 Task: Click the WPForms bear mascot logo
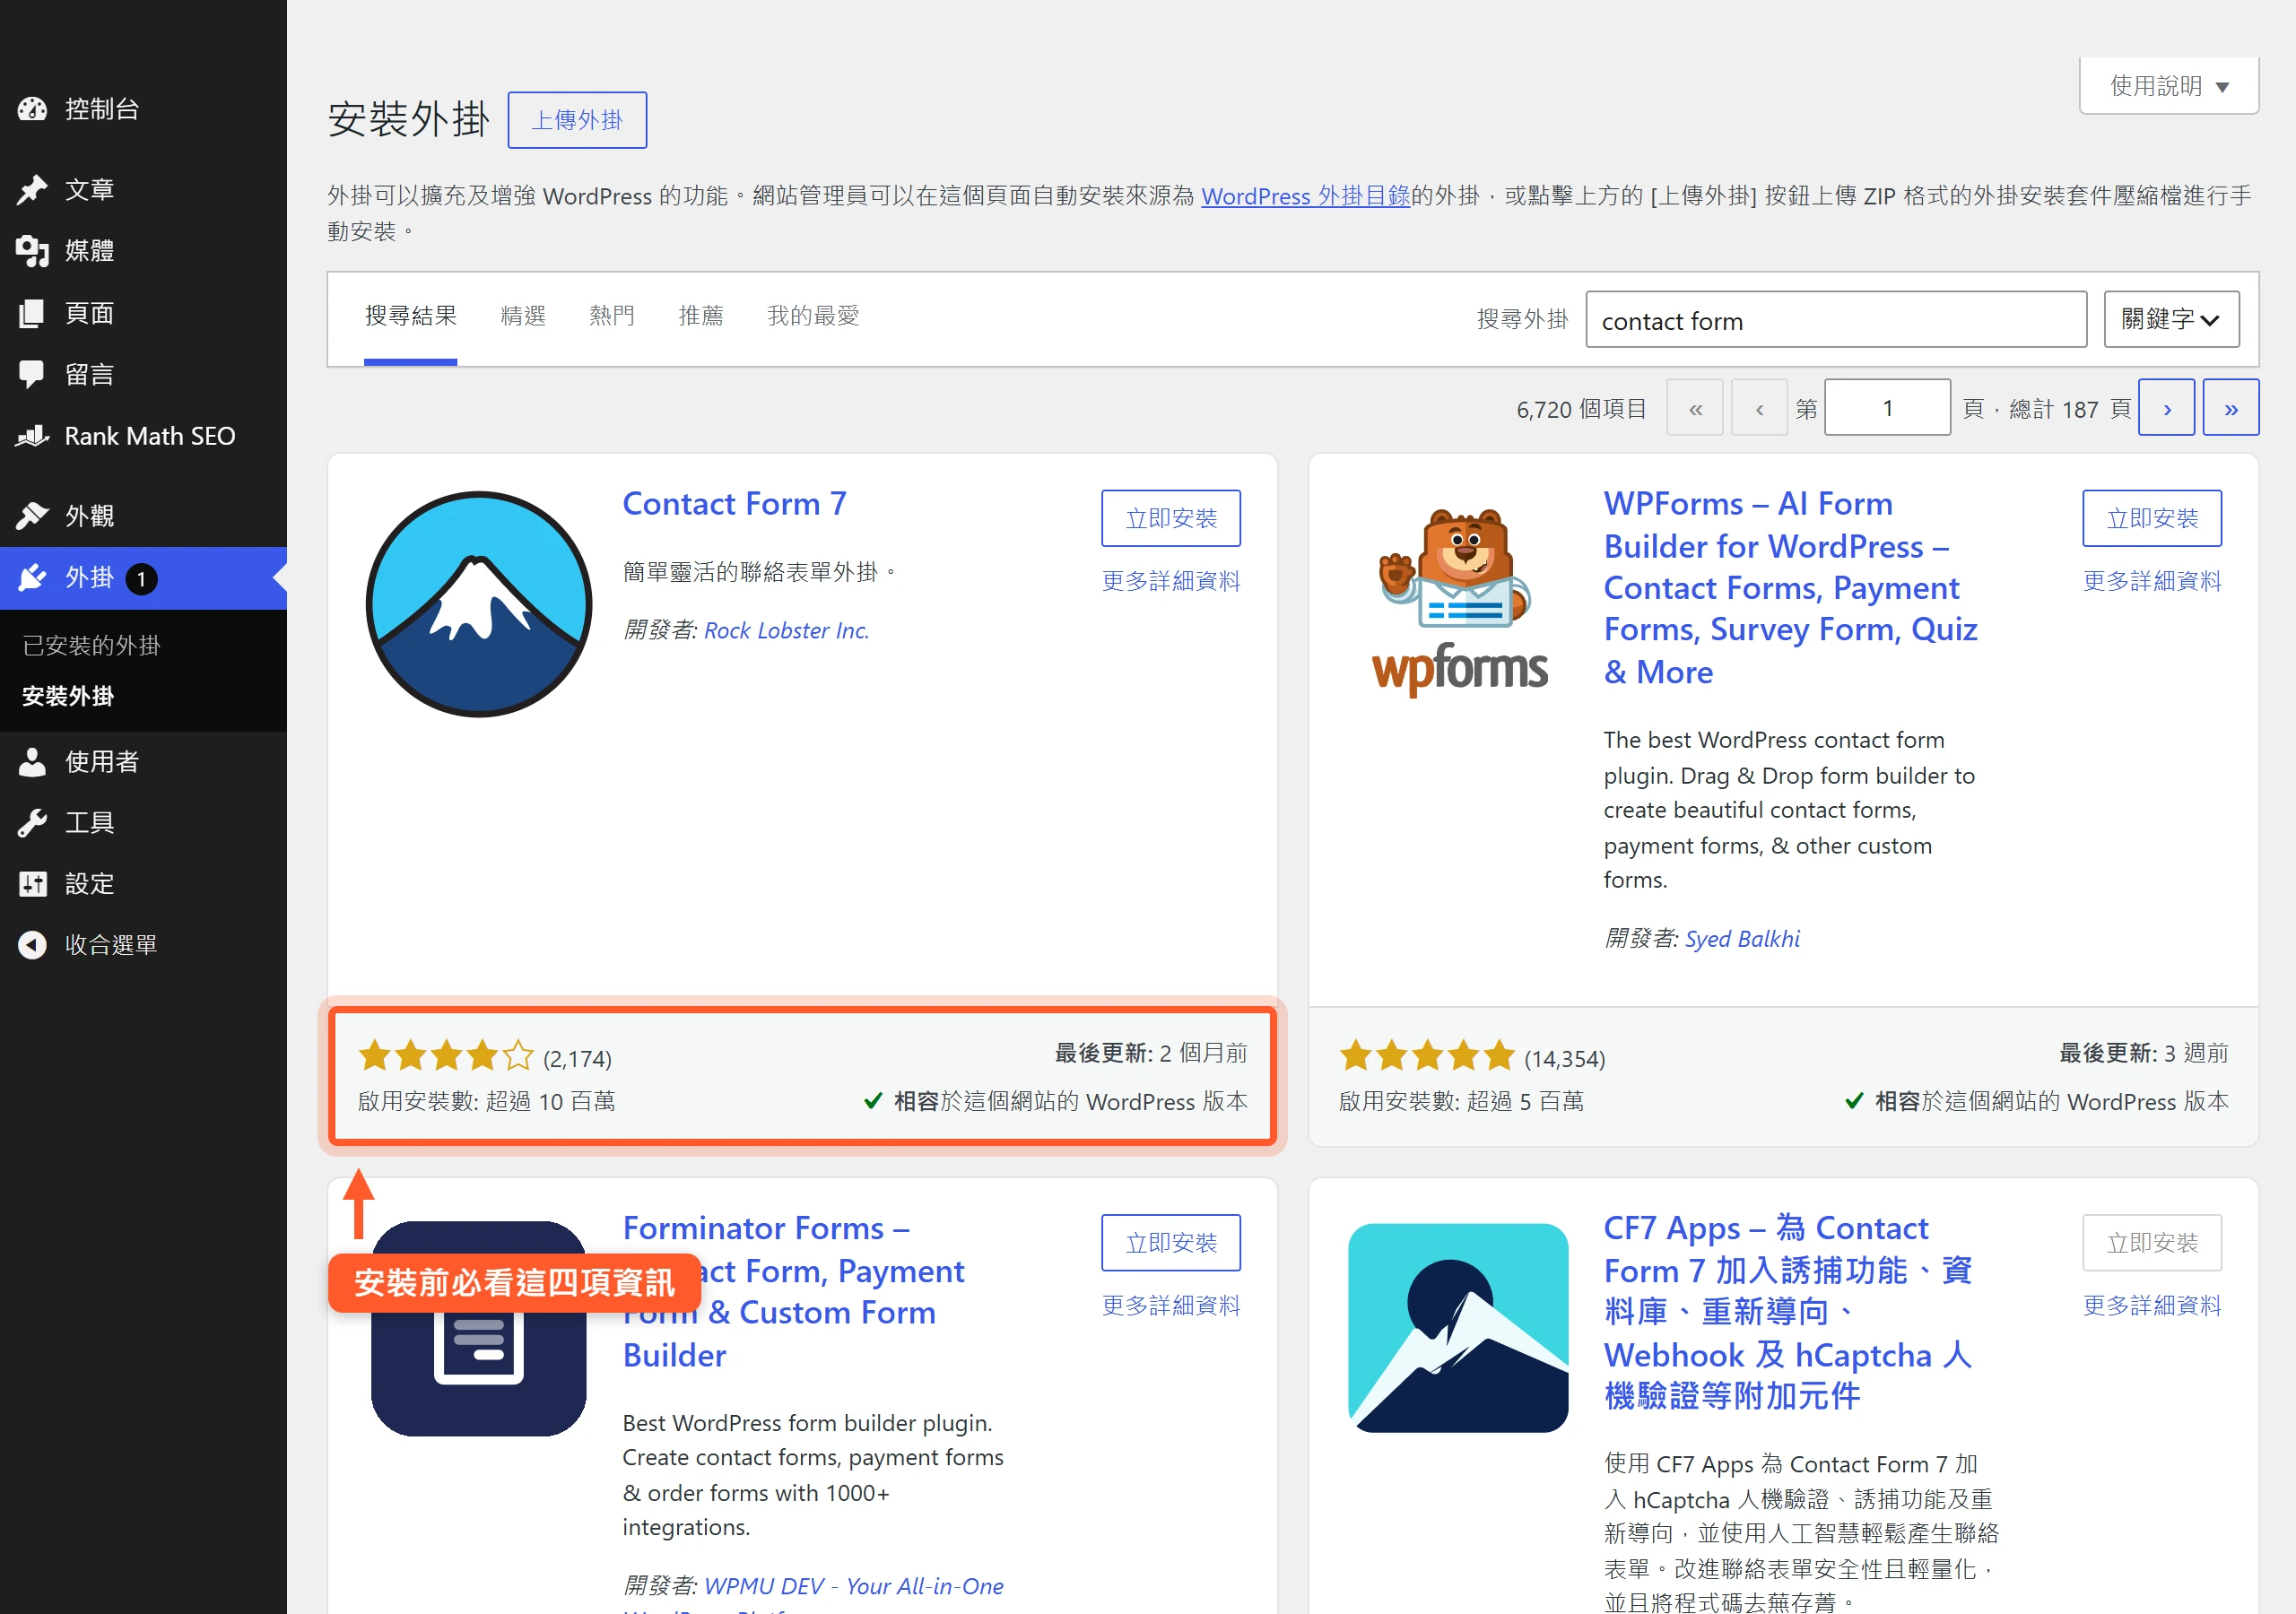(x=1459, y=602)
